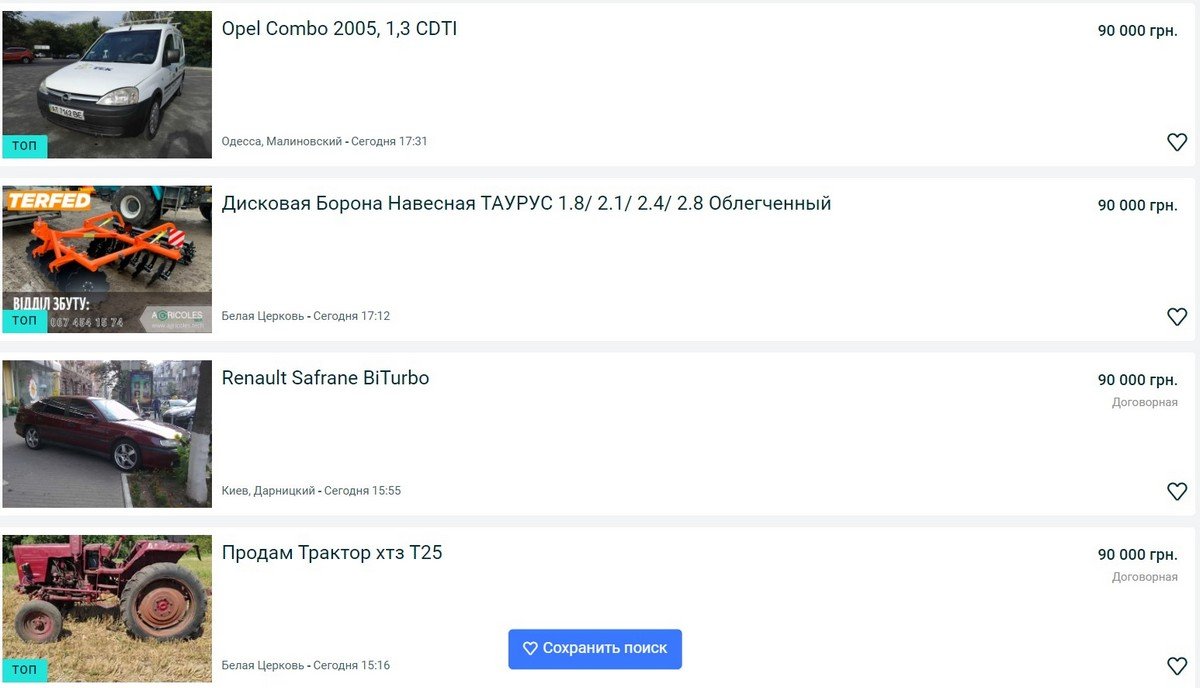Image resolution: width=1200 pixels, height=688 pixels.
Task: Save the Трактор хтз Т25 listing heart
Action: (x=1177, y=666)
